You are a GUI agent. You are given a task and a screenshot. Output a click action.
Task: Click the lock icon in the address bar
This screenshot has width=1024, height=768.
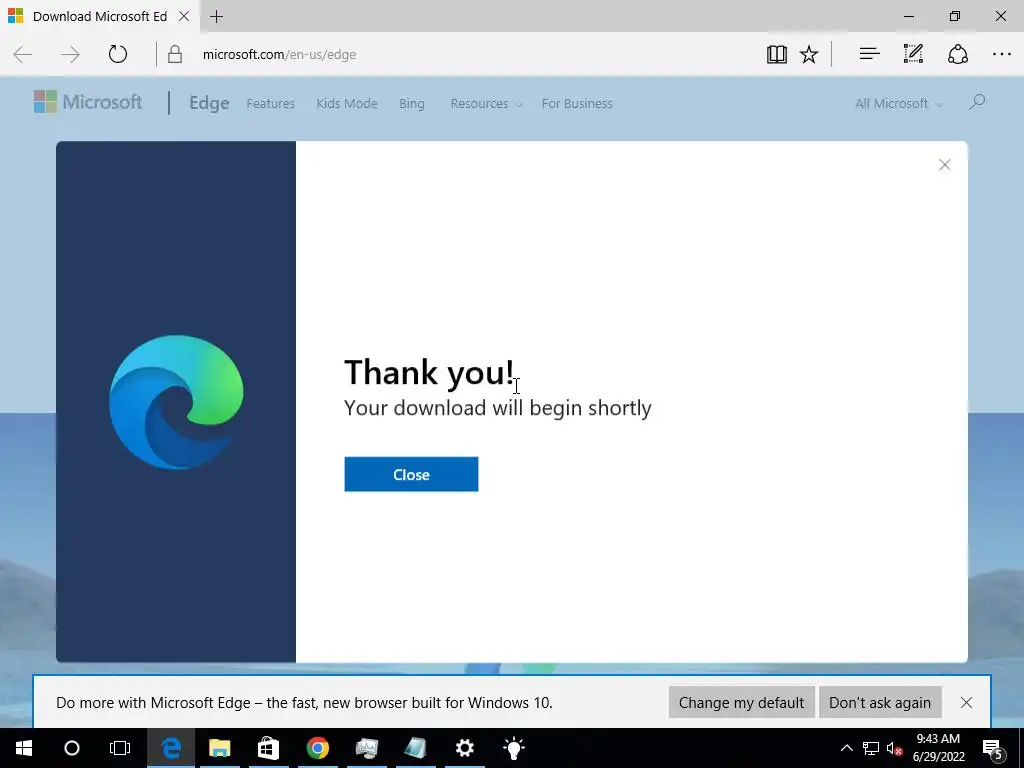[174, 54]
